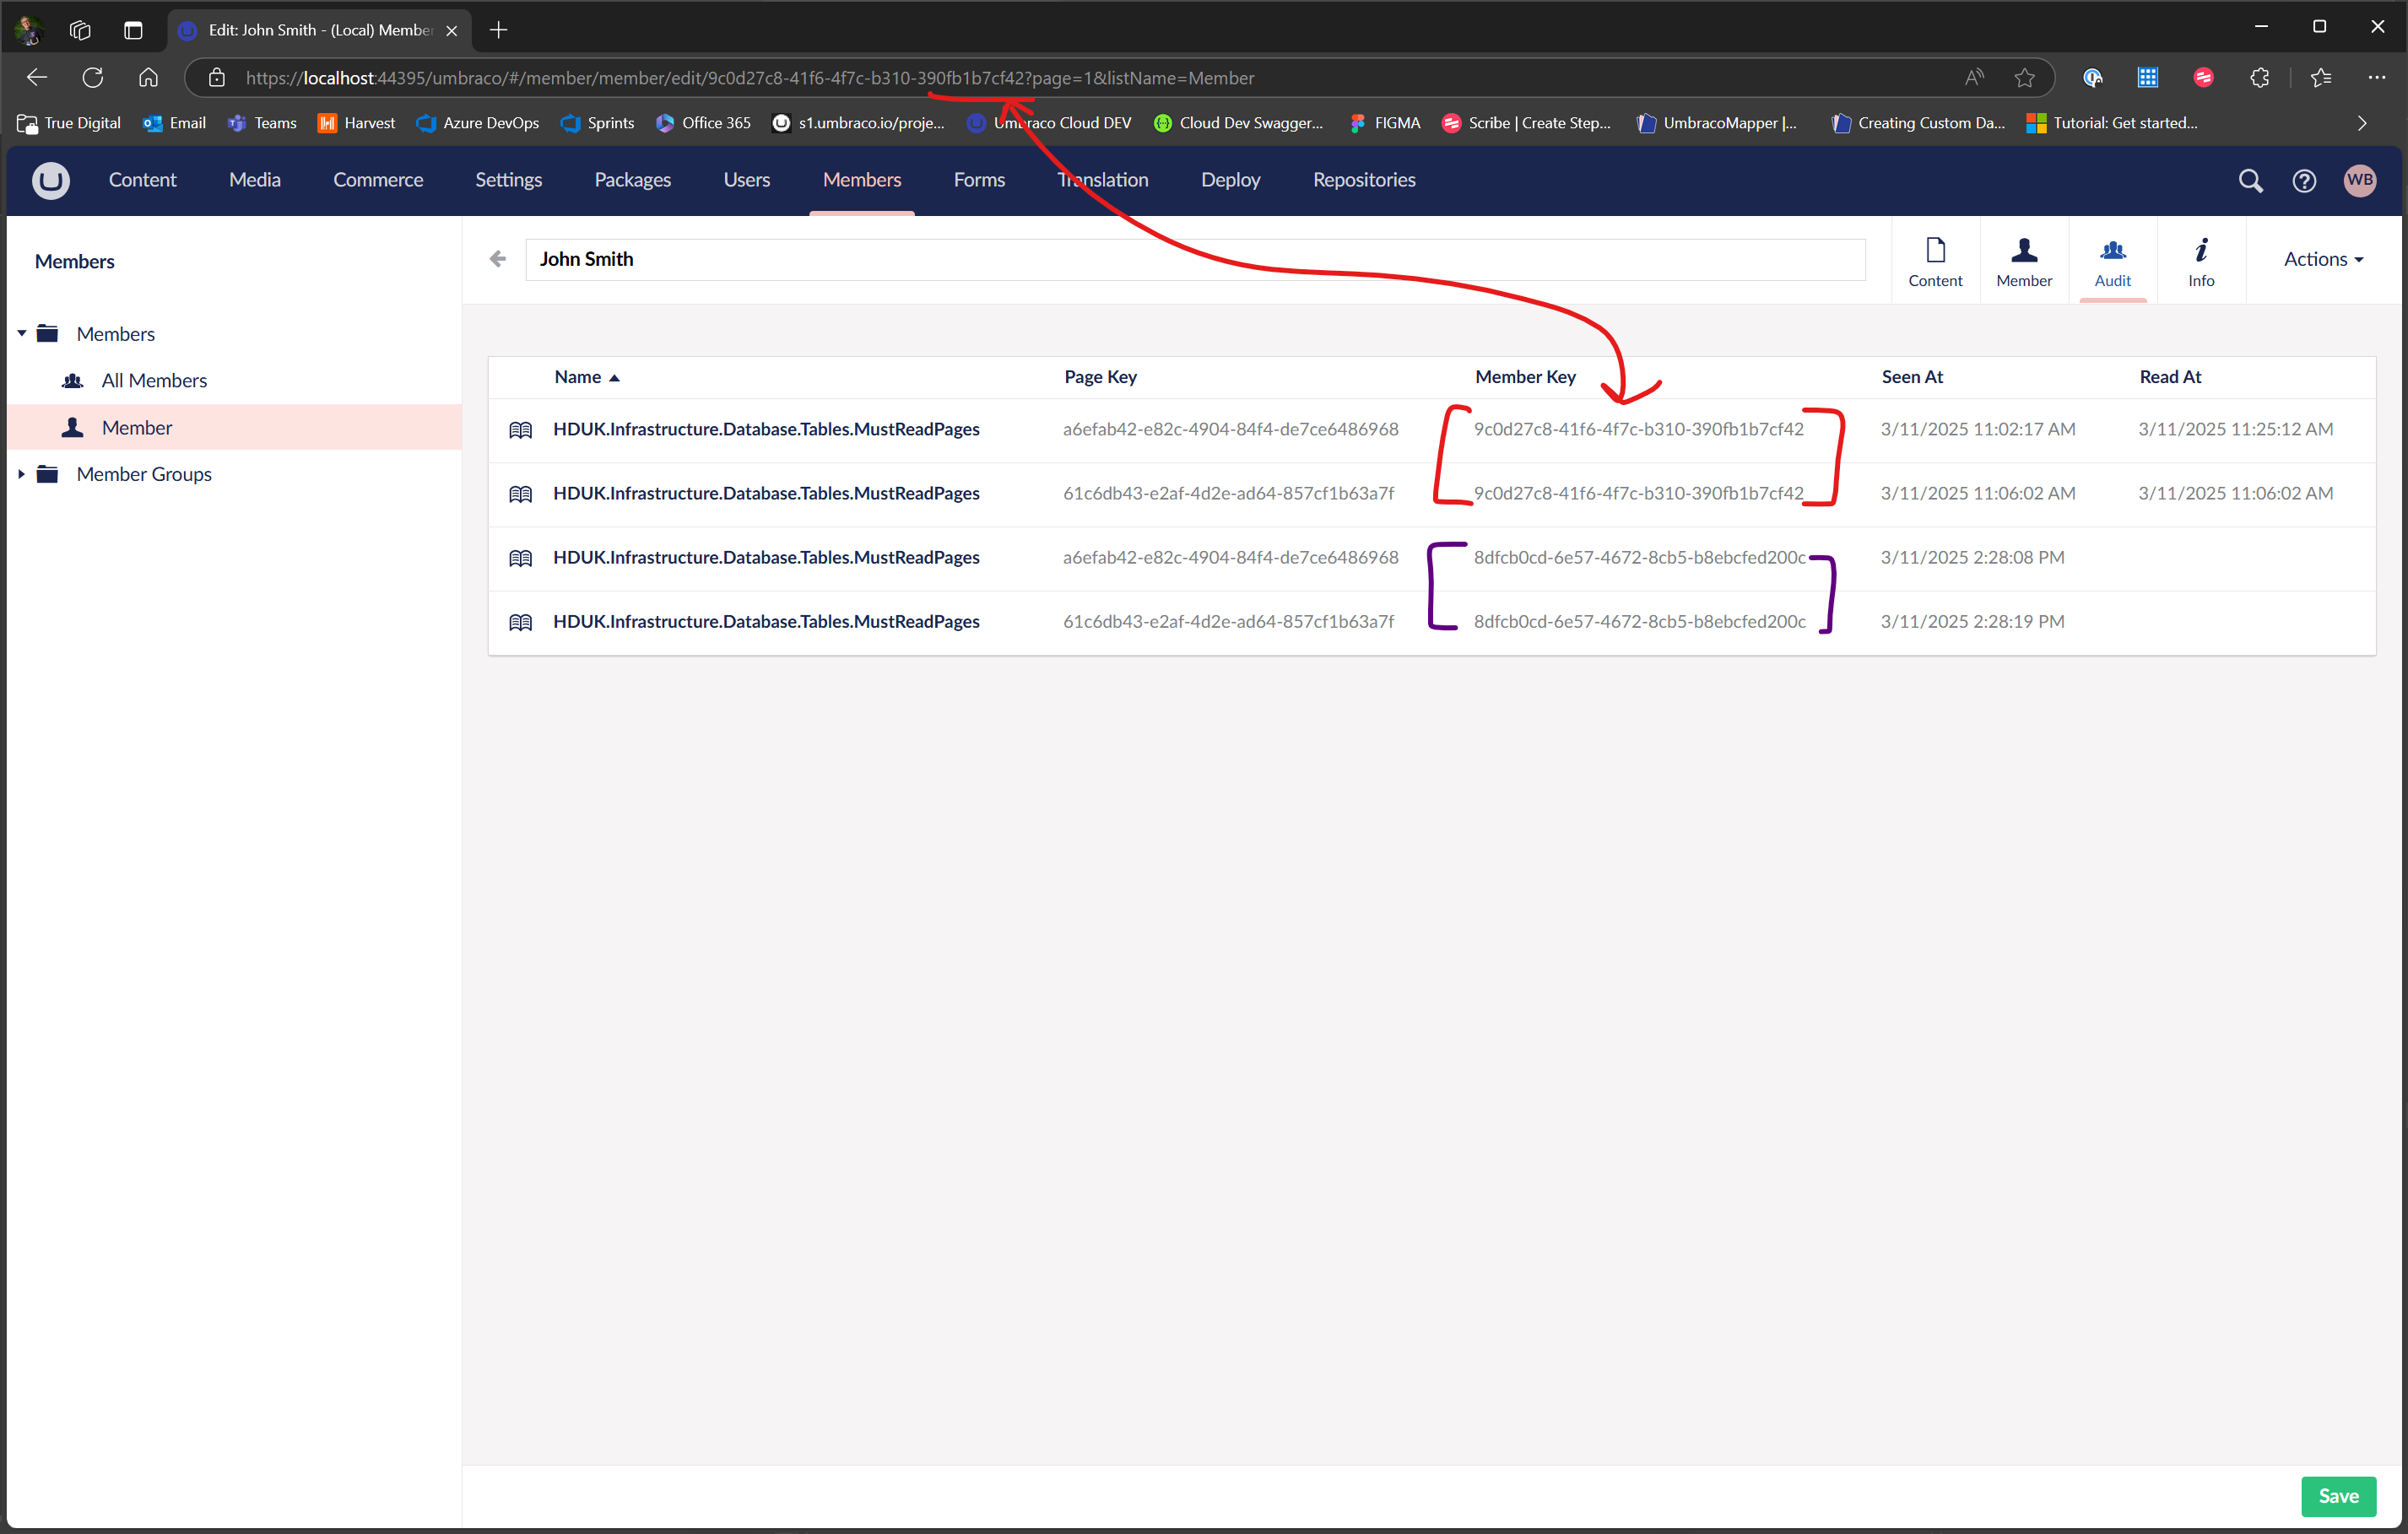The width and height of the screenshot is (2408, 1534).
Task: Open the browser three-dots menu
Action: [x=2376, y=78]
